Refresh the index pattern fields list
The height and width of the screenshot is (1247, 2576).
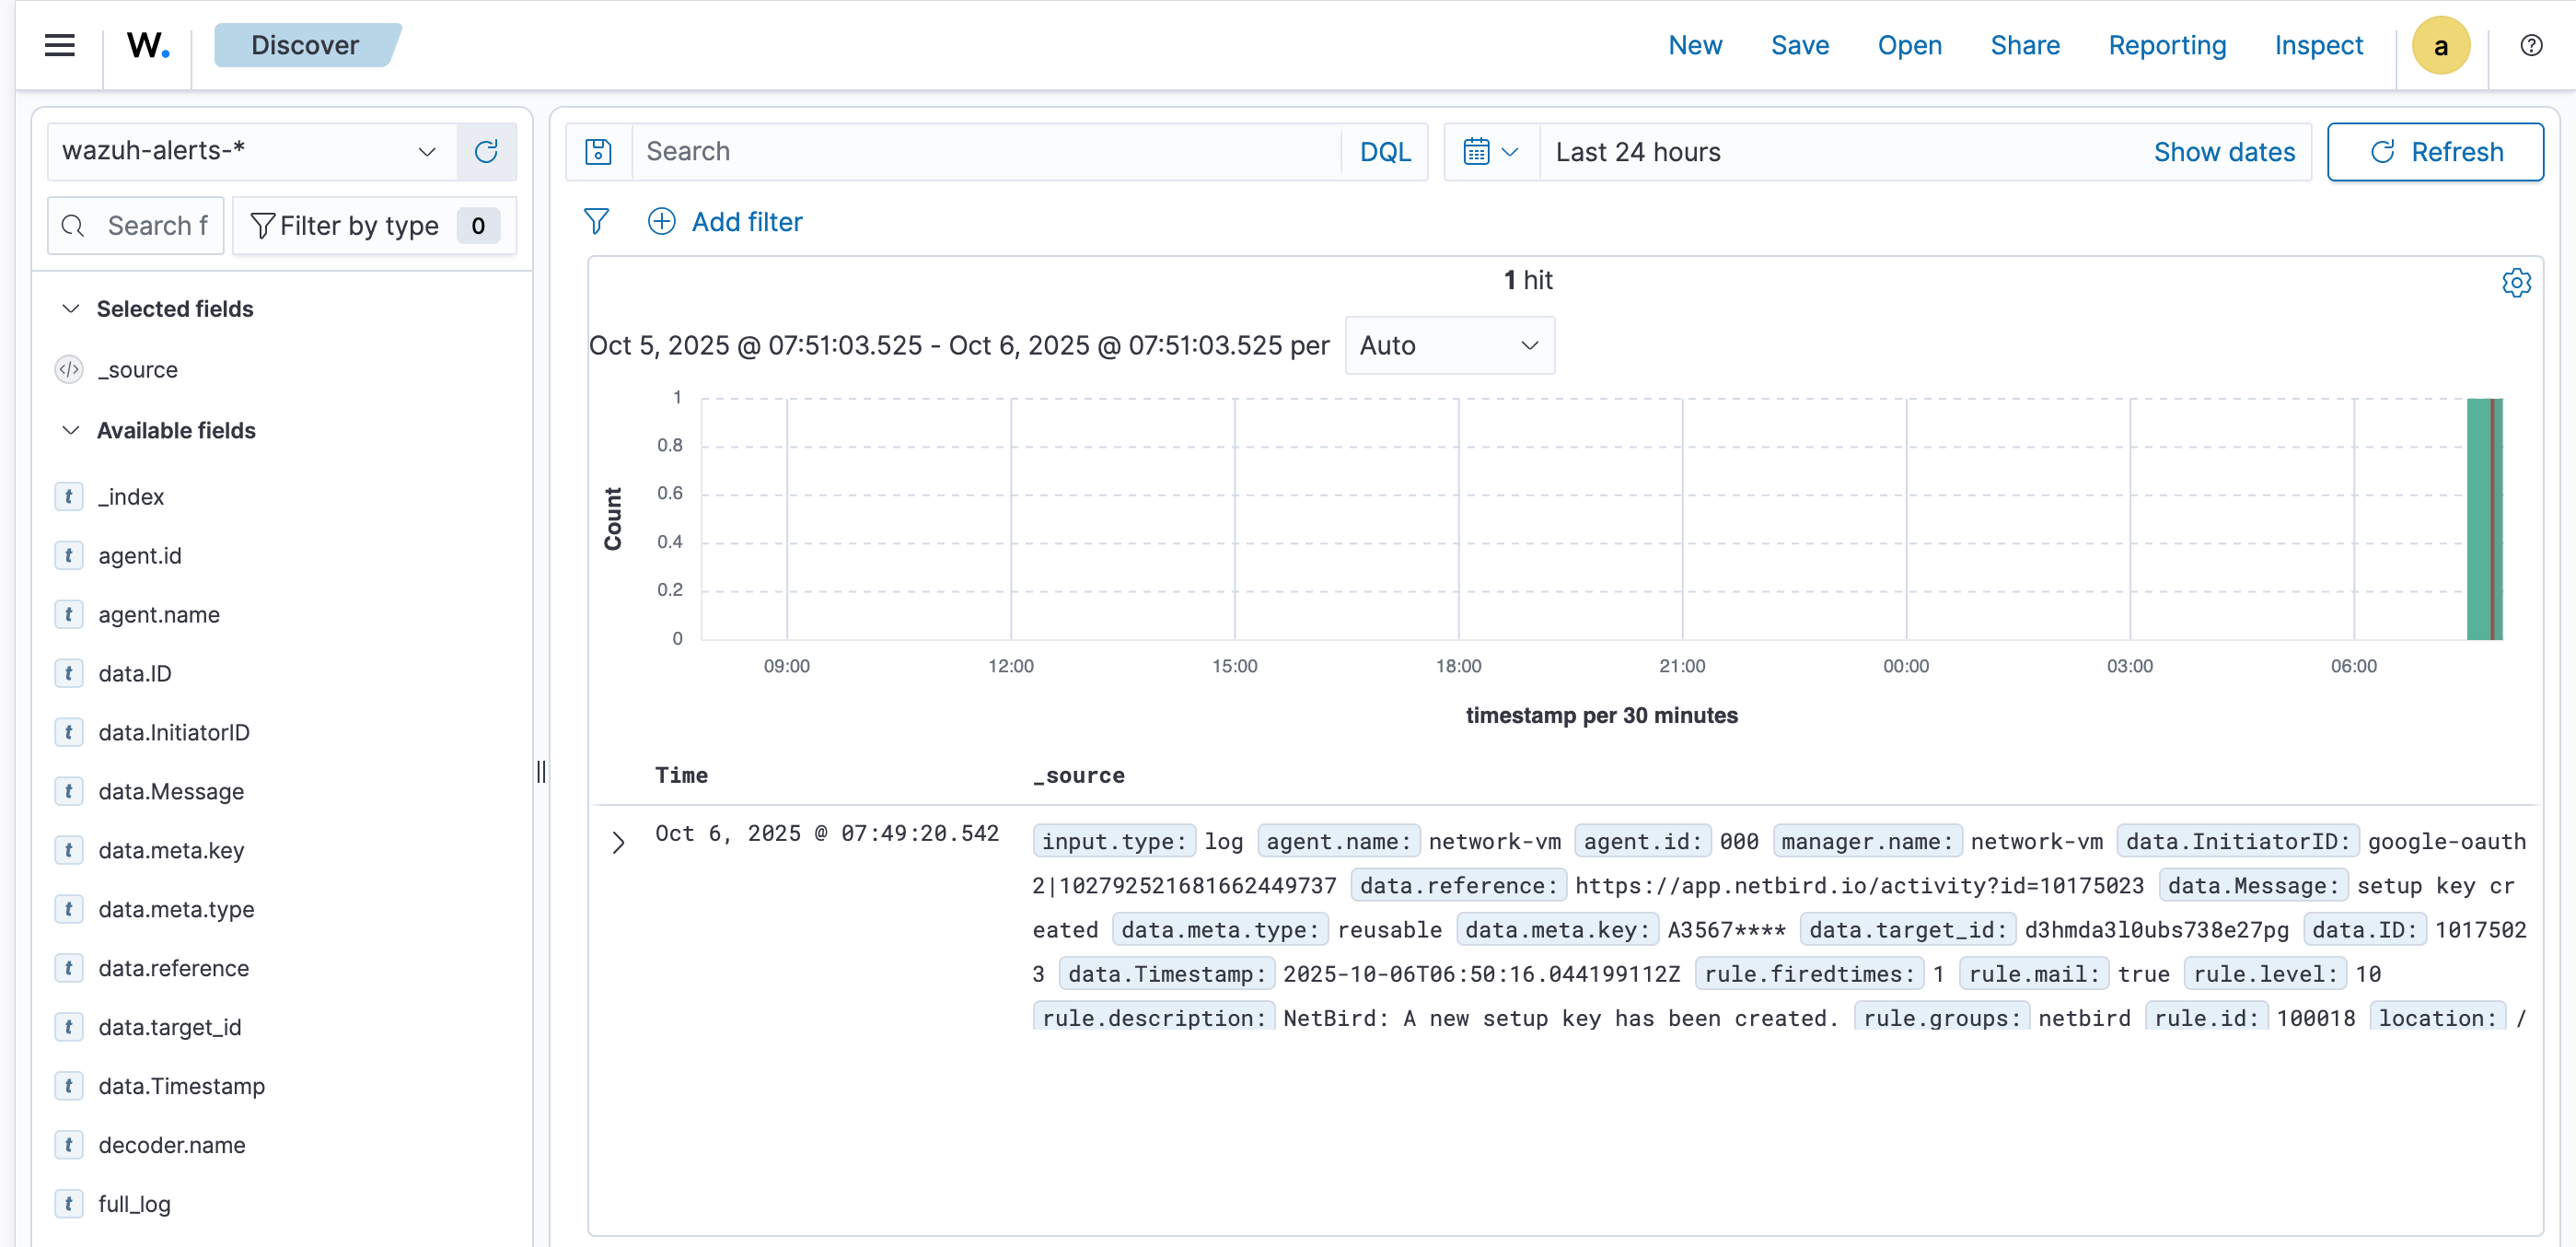pos(486,152)
